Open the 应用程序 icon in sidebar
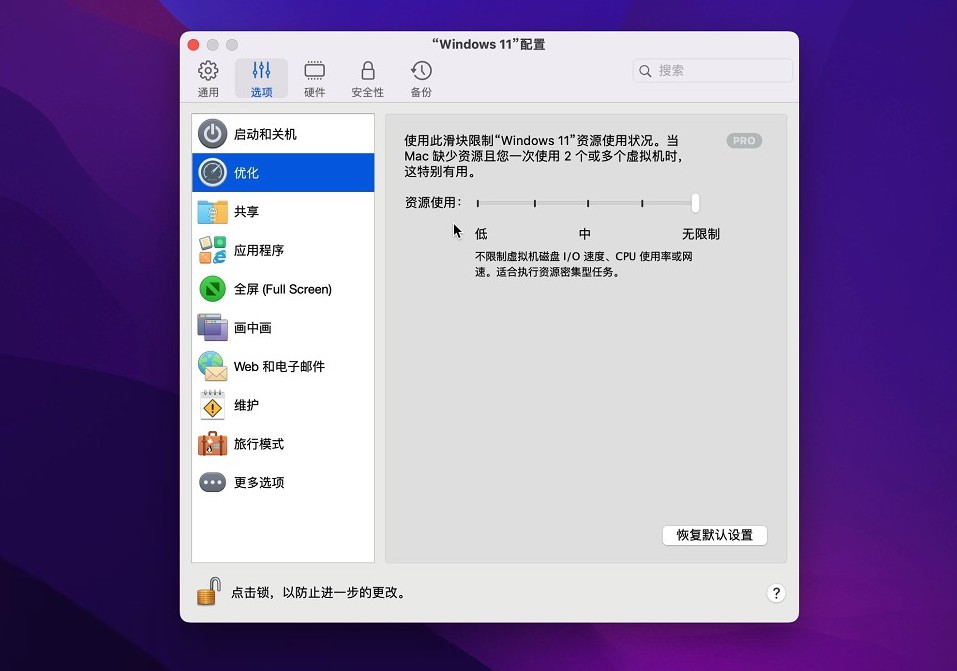The height and width of the screenshot is (671, 957). tap(212, 250)
